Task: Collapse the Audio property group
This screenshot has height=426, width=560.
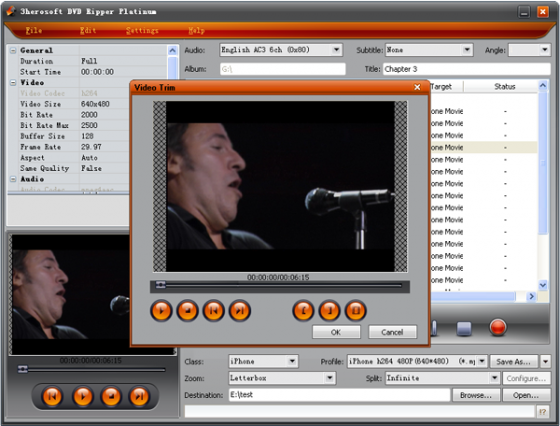Action: tap(13, 179)
